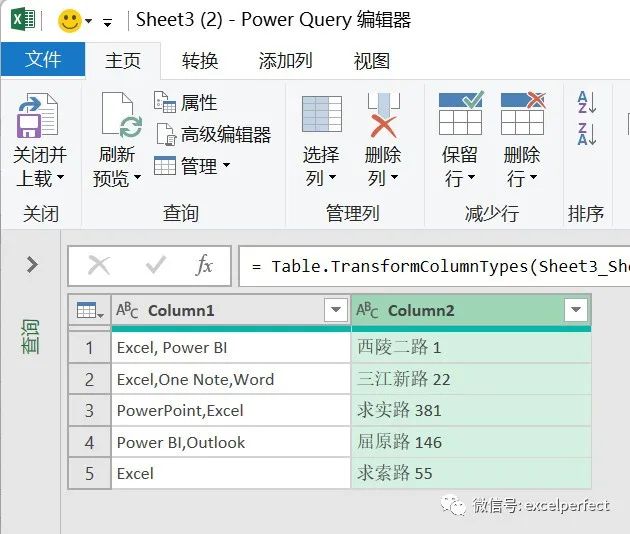Confirm the formula with the checkmark button
Screen dimensions: 630x534
tap(156, 265)
